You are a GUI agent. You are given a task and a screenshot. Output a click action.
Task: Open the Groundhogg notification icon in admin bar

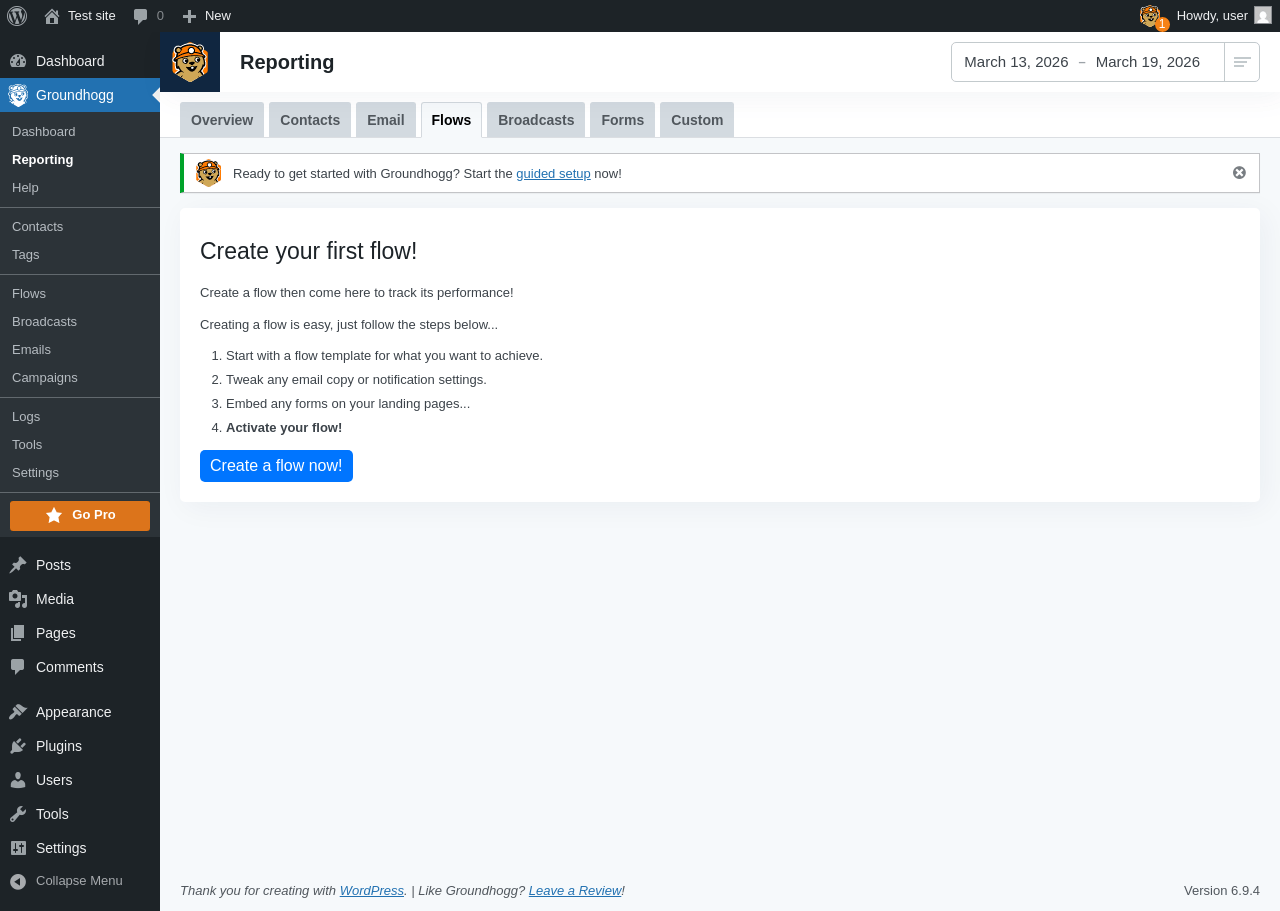tap(1152, 16)
